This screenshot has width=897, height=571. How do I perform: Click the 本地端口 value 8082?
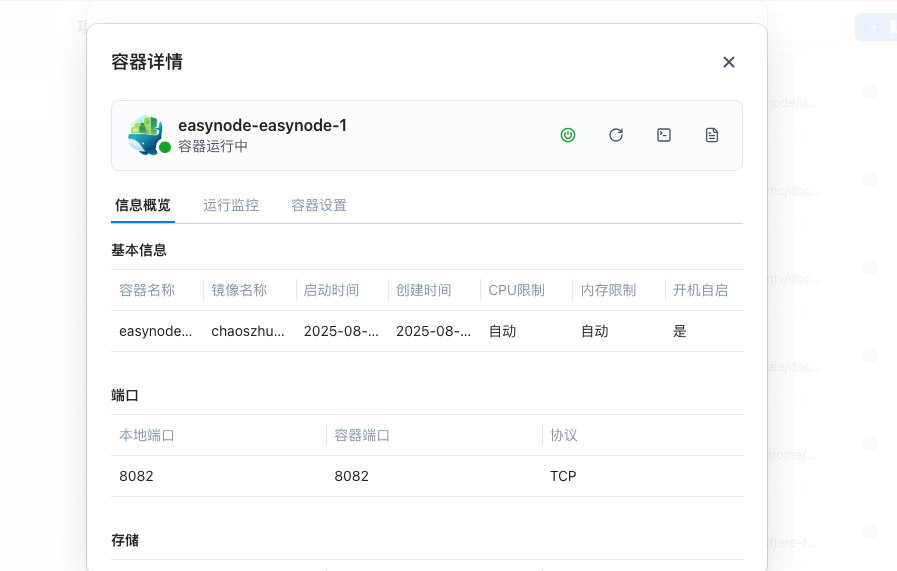pos(136,476)
